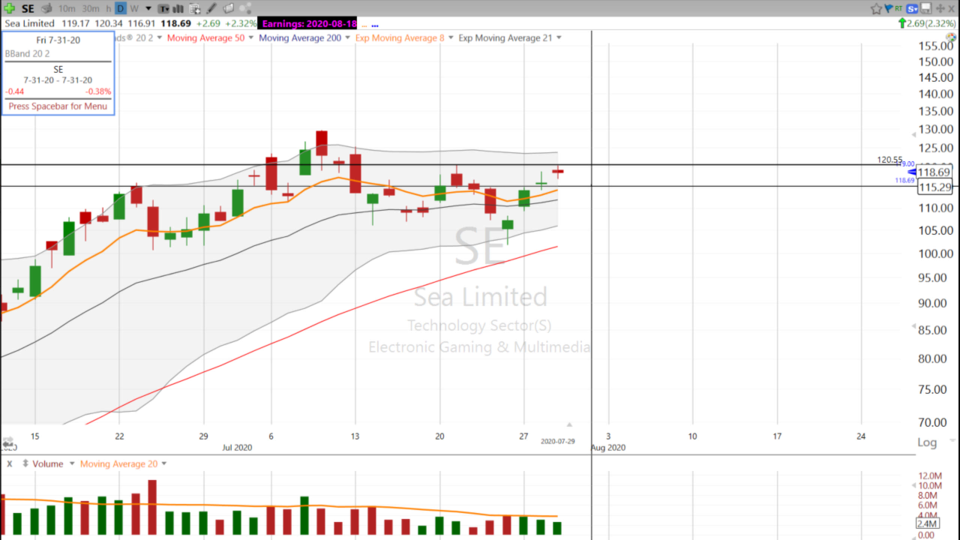960x540 pixels.
Task: Close the volume pane with X
Action: point(9,464)
